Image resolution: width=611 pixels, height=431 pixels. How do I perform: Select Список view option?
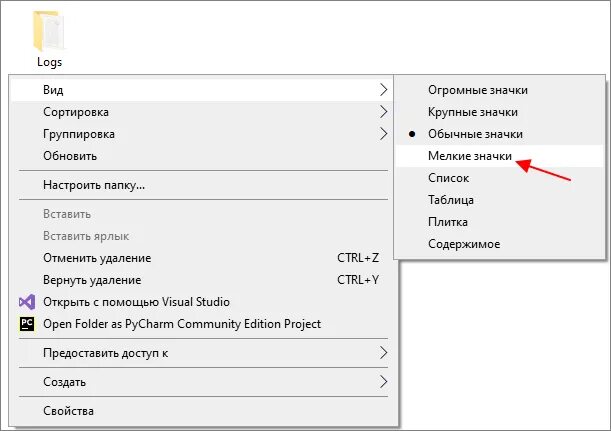pos(449,178)
